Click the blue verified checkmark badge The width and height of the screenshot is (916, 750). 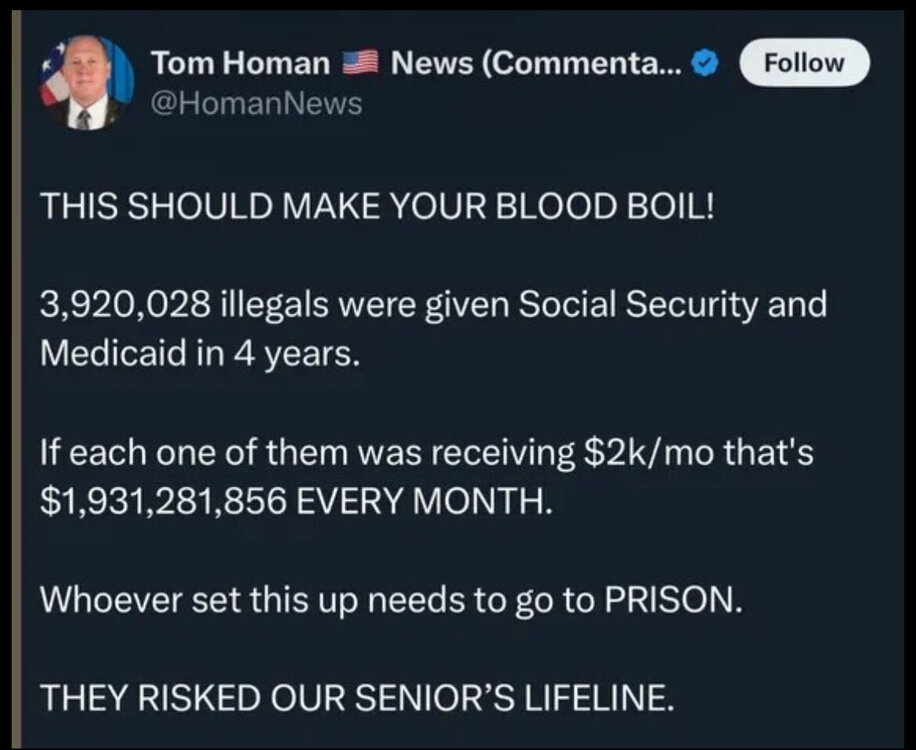point(704,63)
